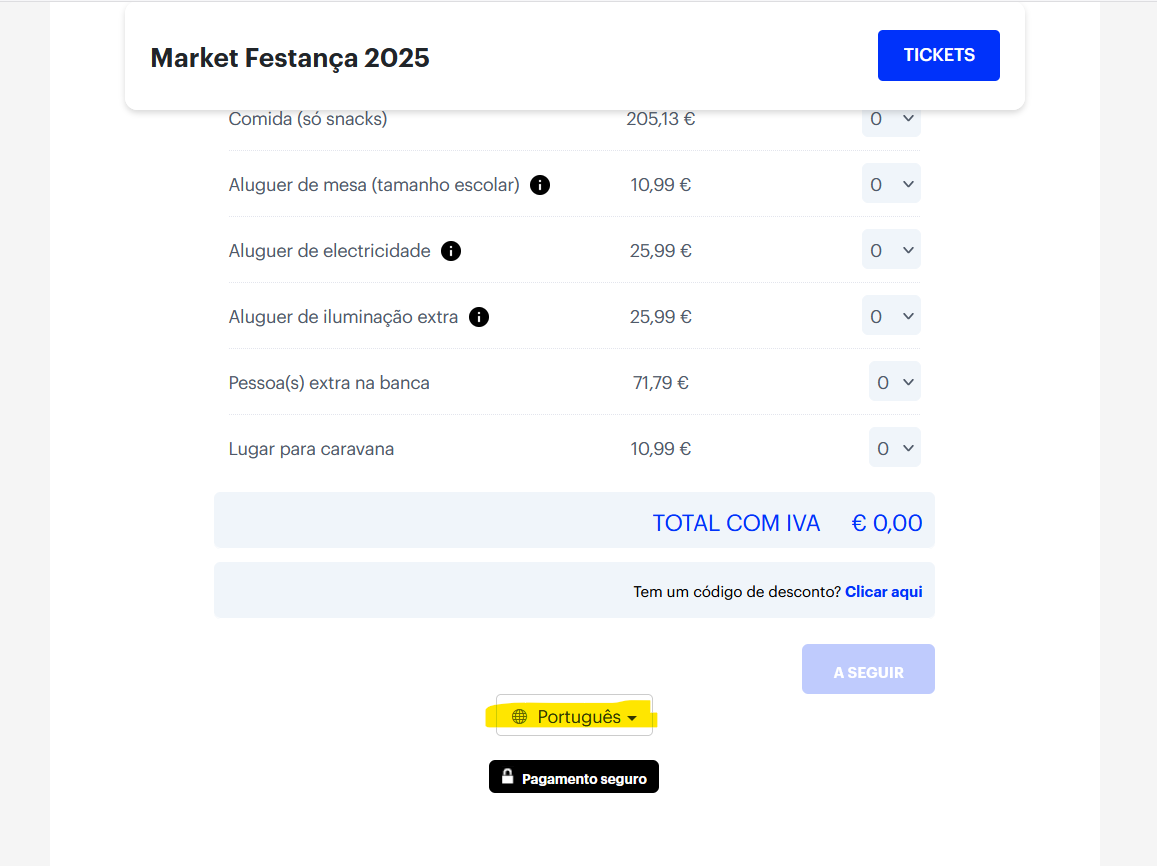Open quantity dropdown for Comida (só snacks)

tap(891, 120)
